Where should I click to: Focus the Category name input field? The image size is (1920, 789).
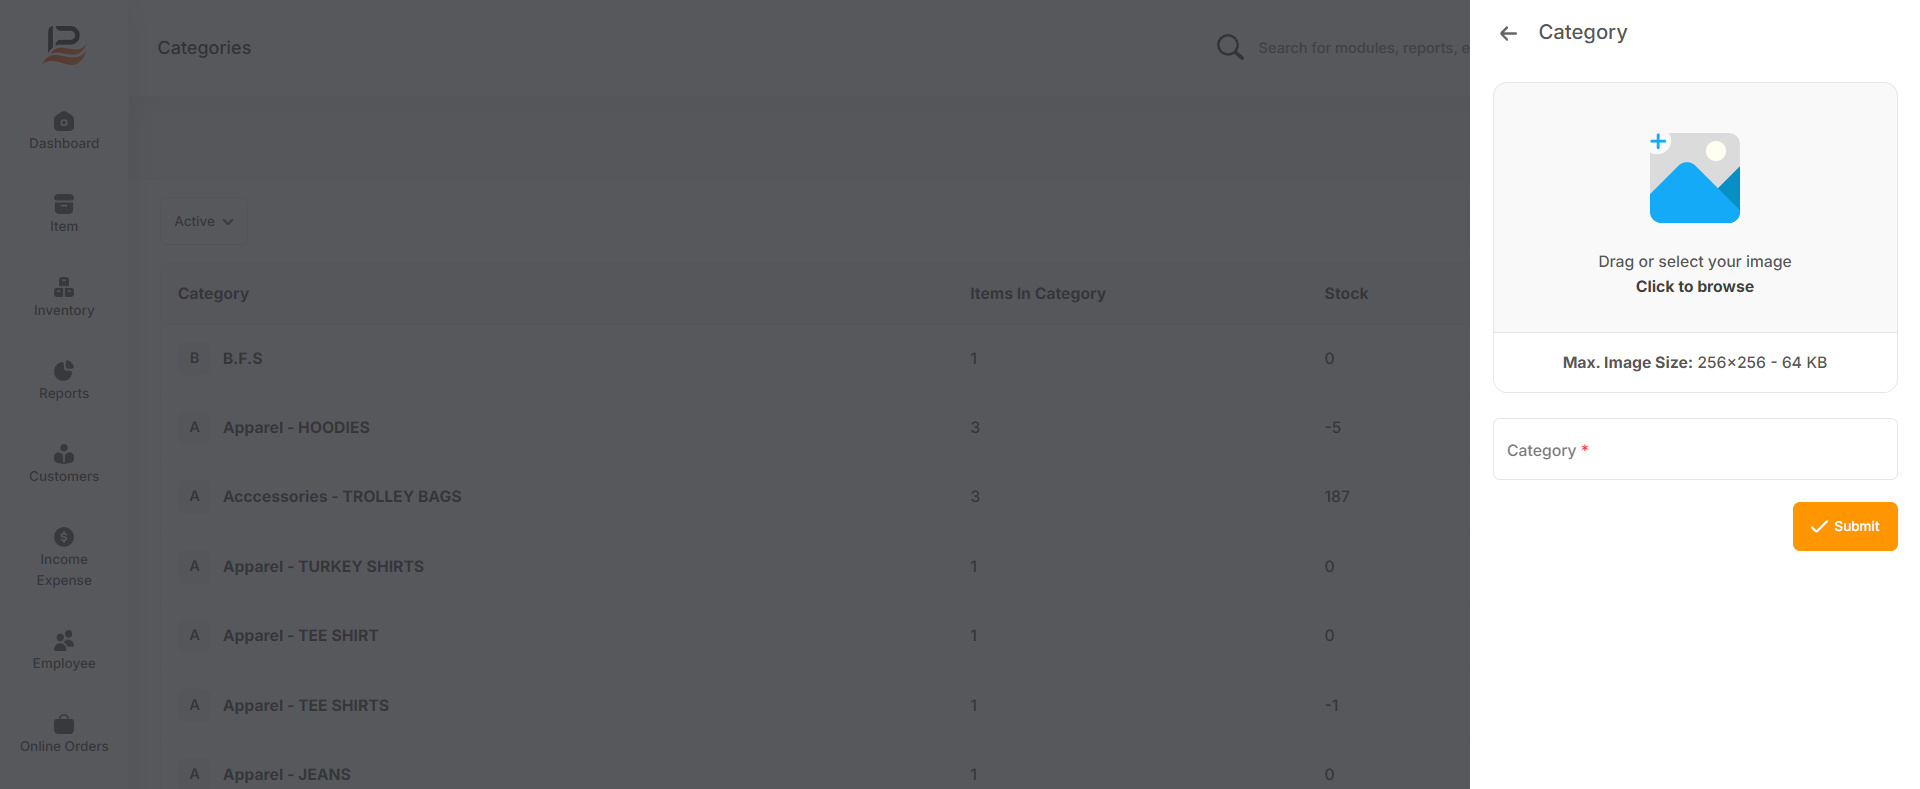tap(1694, 449)
